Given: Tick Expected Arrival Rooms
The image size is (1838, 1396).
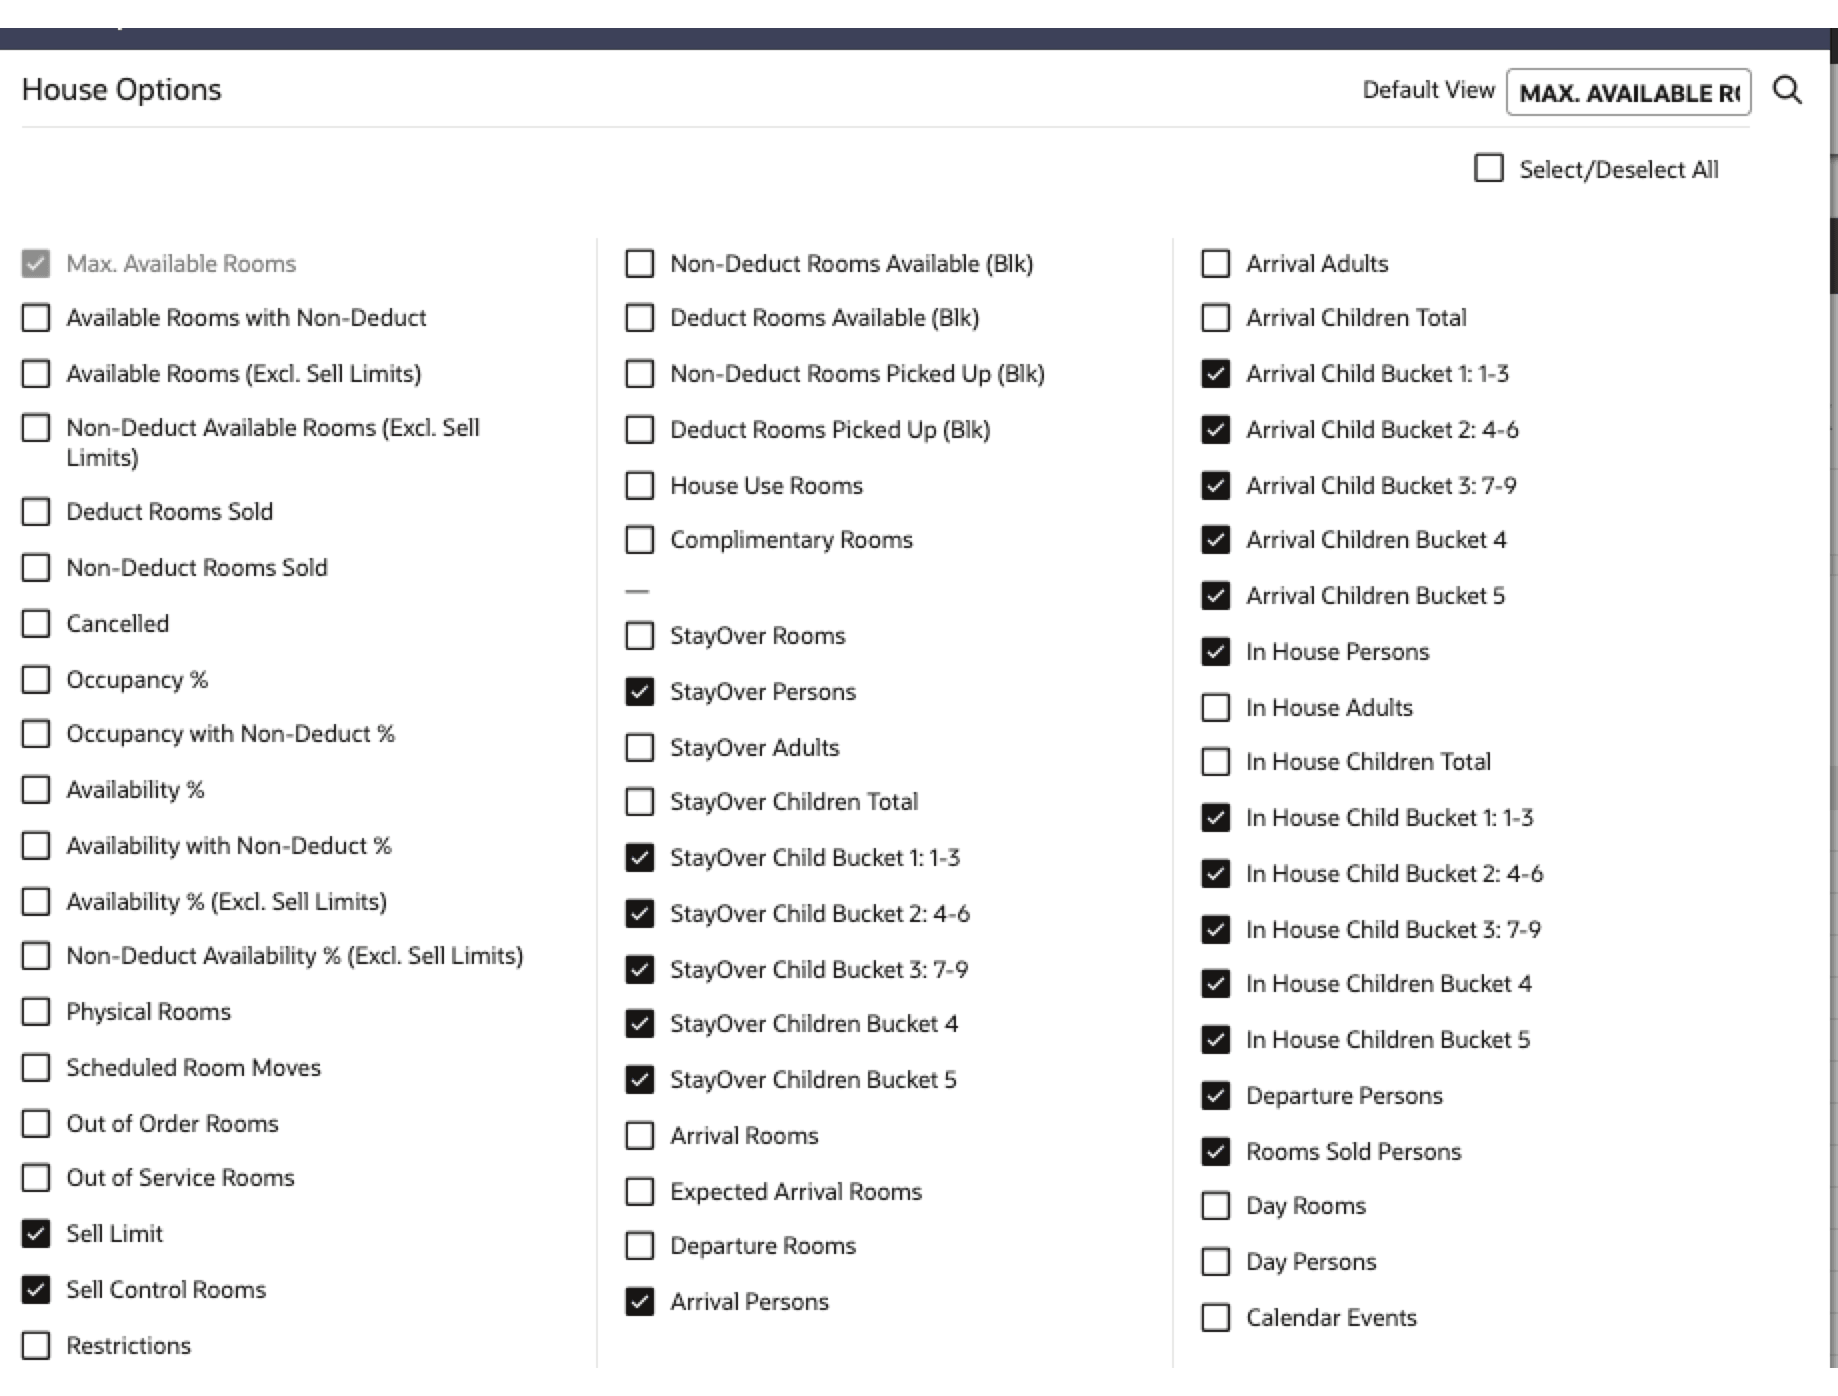Looking at the screenshot, I should 640,1192.
